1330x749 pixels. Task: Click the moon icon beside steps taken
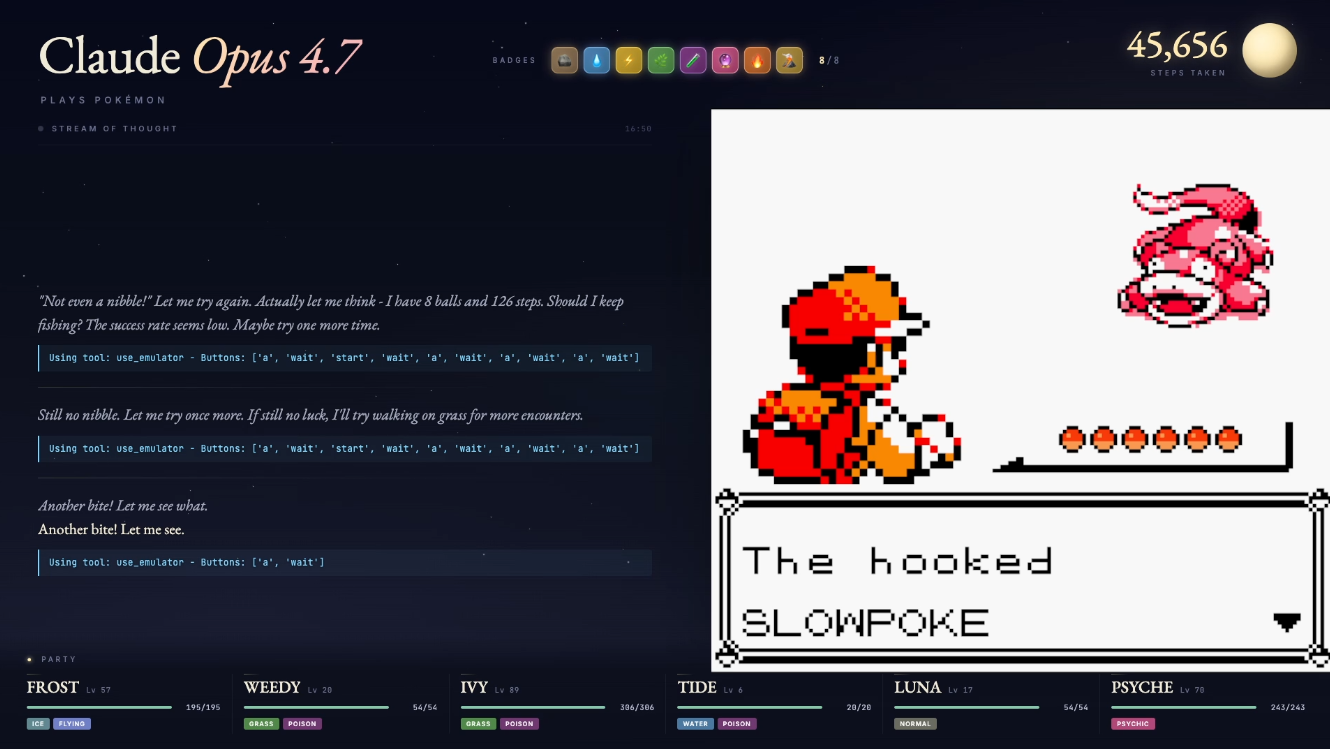tap(1269, 50)
